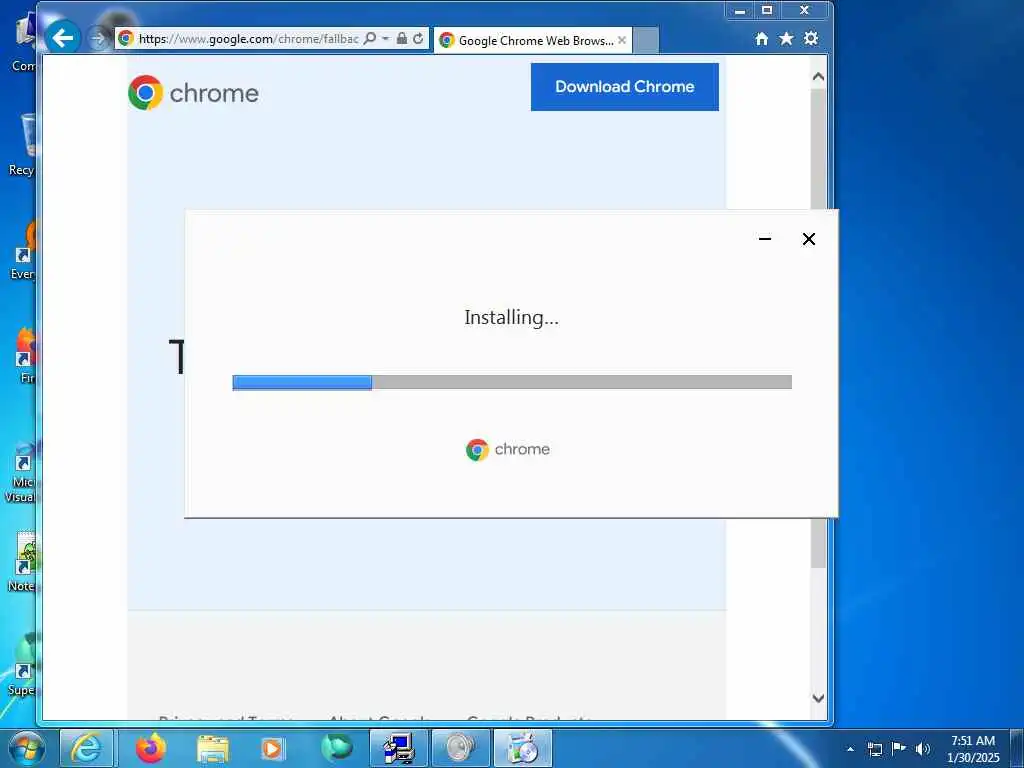The height and width of the screenshot is (768, 1024).
Task: Click the page scrollbar down arrow
Action: (x=818, y=698)
